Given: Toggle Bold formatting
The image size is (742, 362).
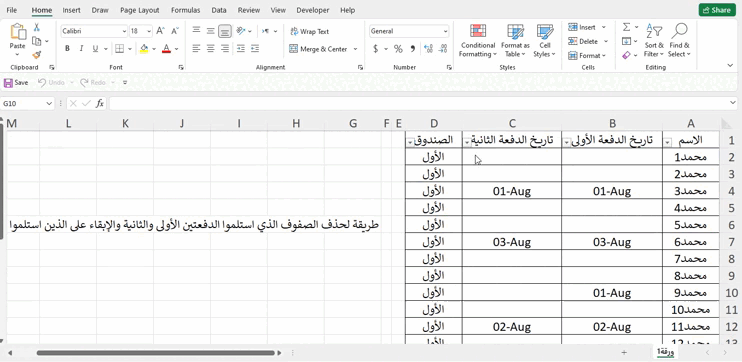Looking at the screenshot, I should pyautogui.click(x=67, y=49).
